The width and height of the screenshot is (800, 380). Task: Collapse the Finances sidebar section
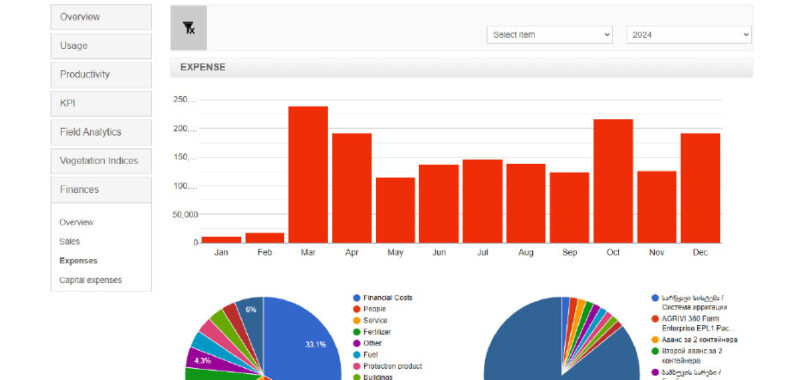pyautogui.click(x=101, y=190)
